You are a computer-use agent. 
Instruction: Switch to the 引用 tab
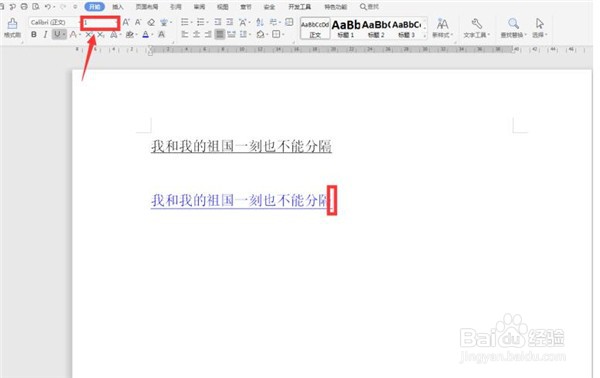pyautogui.click(x=176, y=7)
